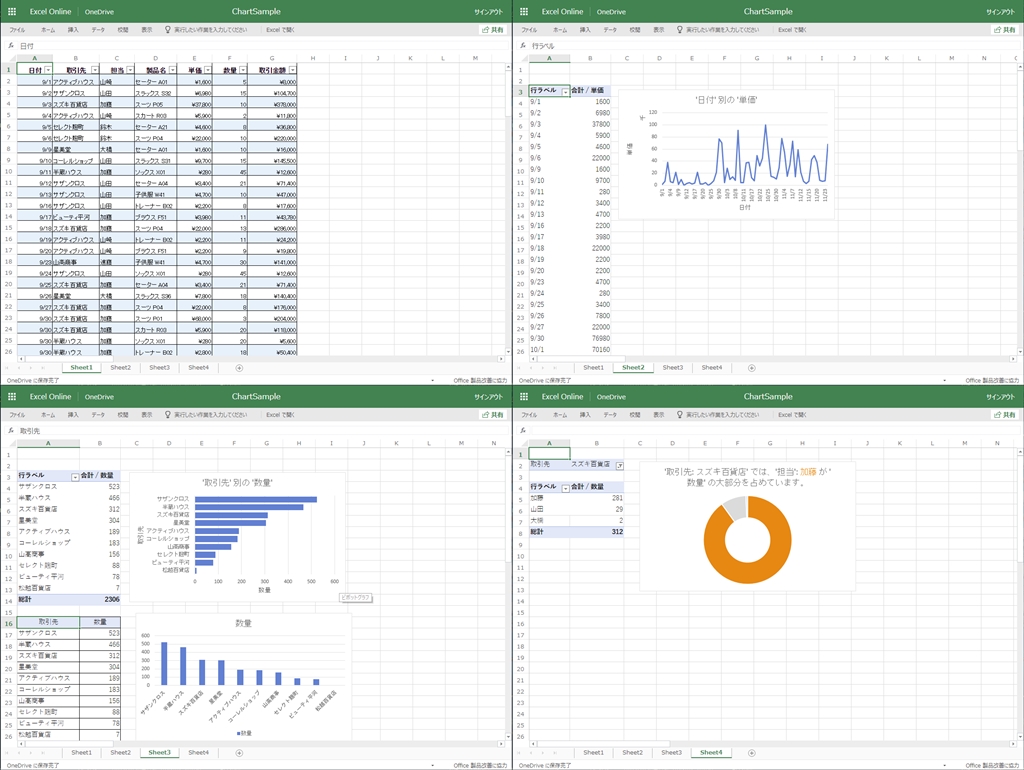Click the 共有 share button in Sheet3 window

(x=493, y=415)
